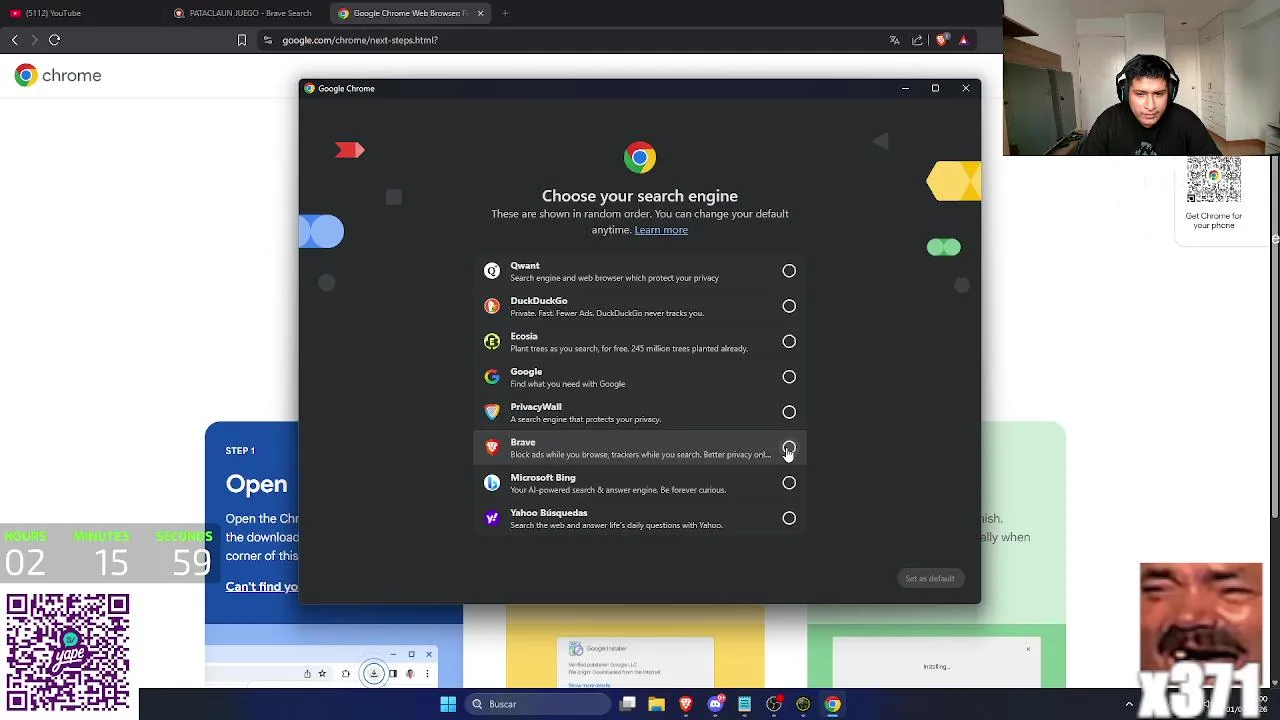The height and width of the screenshot is (720, 1280).
Task: Click the Ecosia description text
Action: [x=629, y=349]
